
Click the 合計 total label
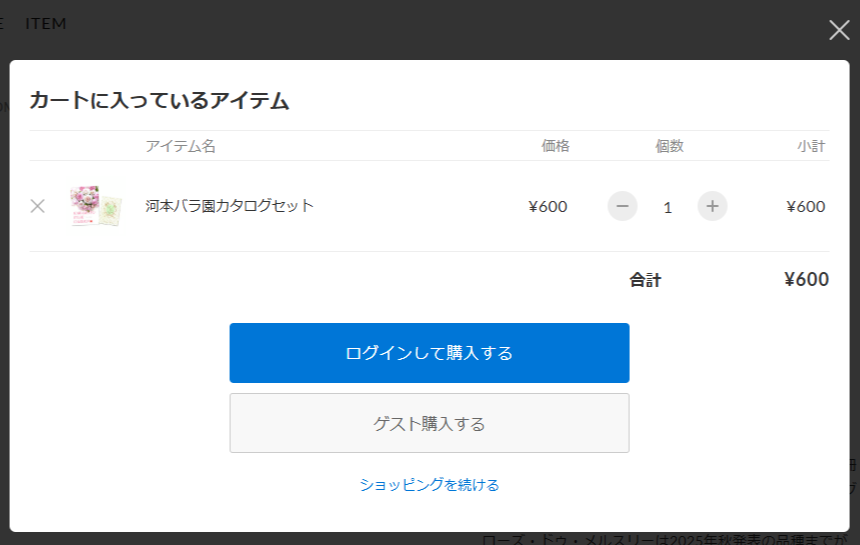click(645, 280)
